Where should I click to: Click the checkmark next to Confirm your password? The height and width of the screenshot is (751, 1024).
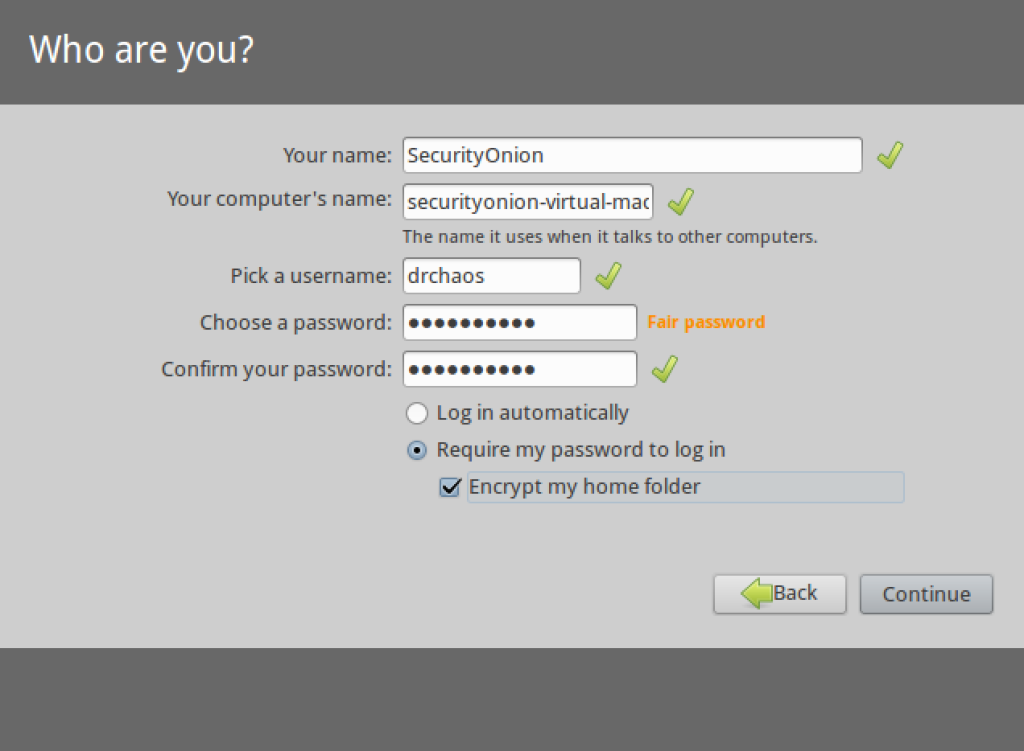(x=665, y=369)
